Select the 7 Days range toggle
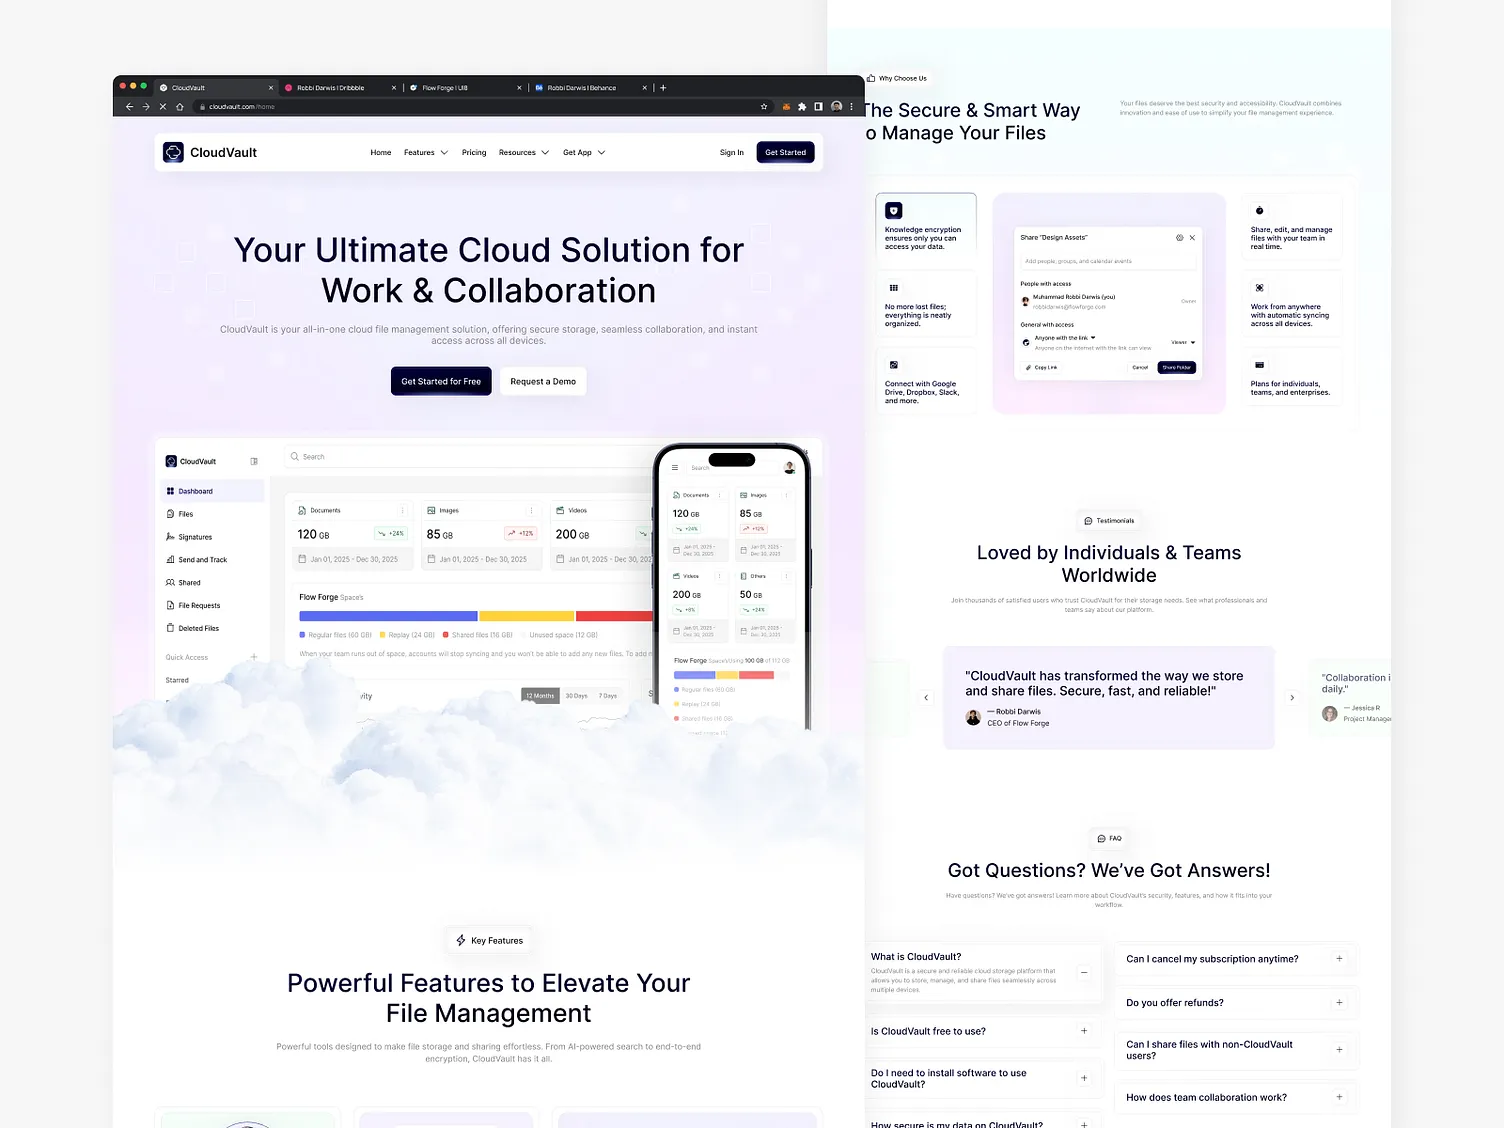 (x=608, y=696)
